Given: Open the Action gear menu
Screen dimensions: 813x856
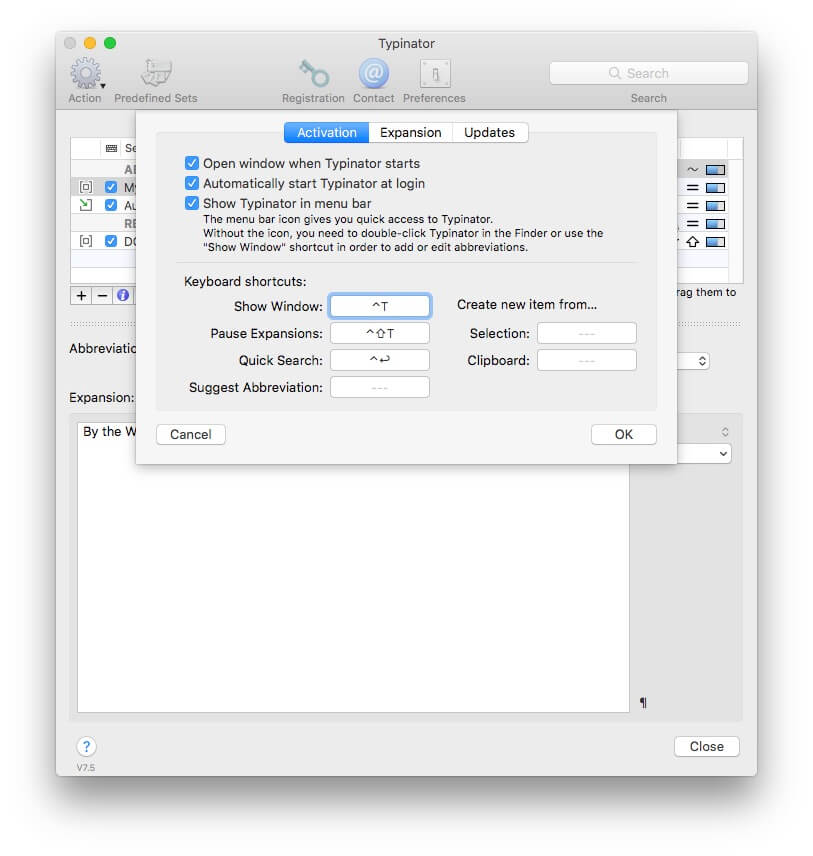Looking at the screenshot, I should (85, 75).
